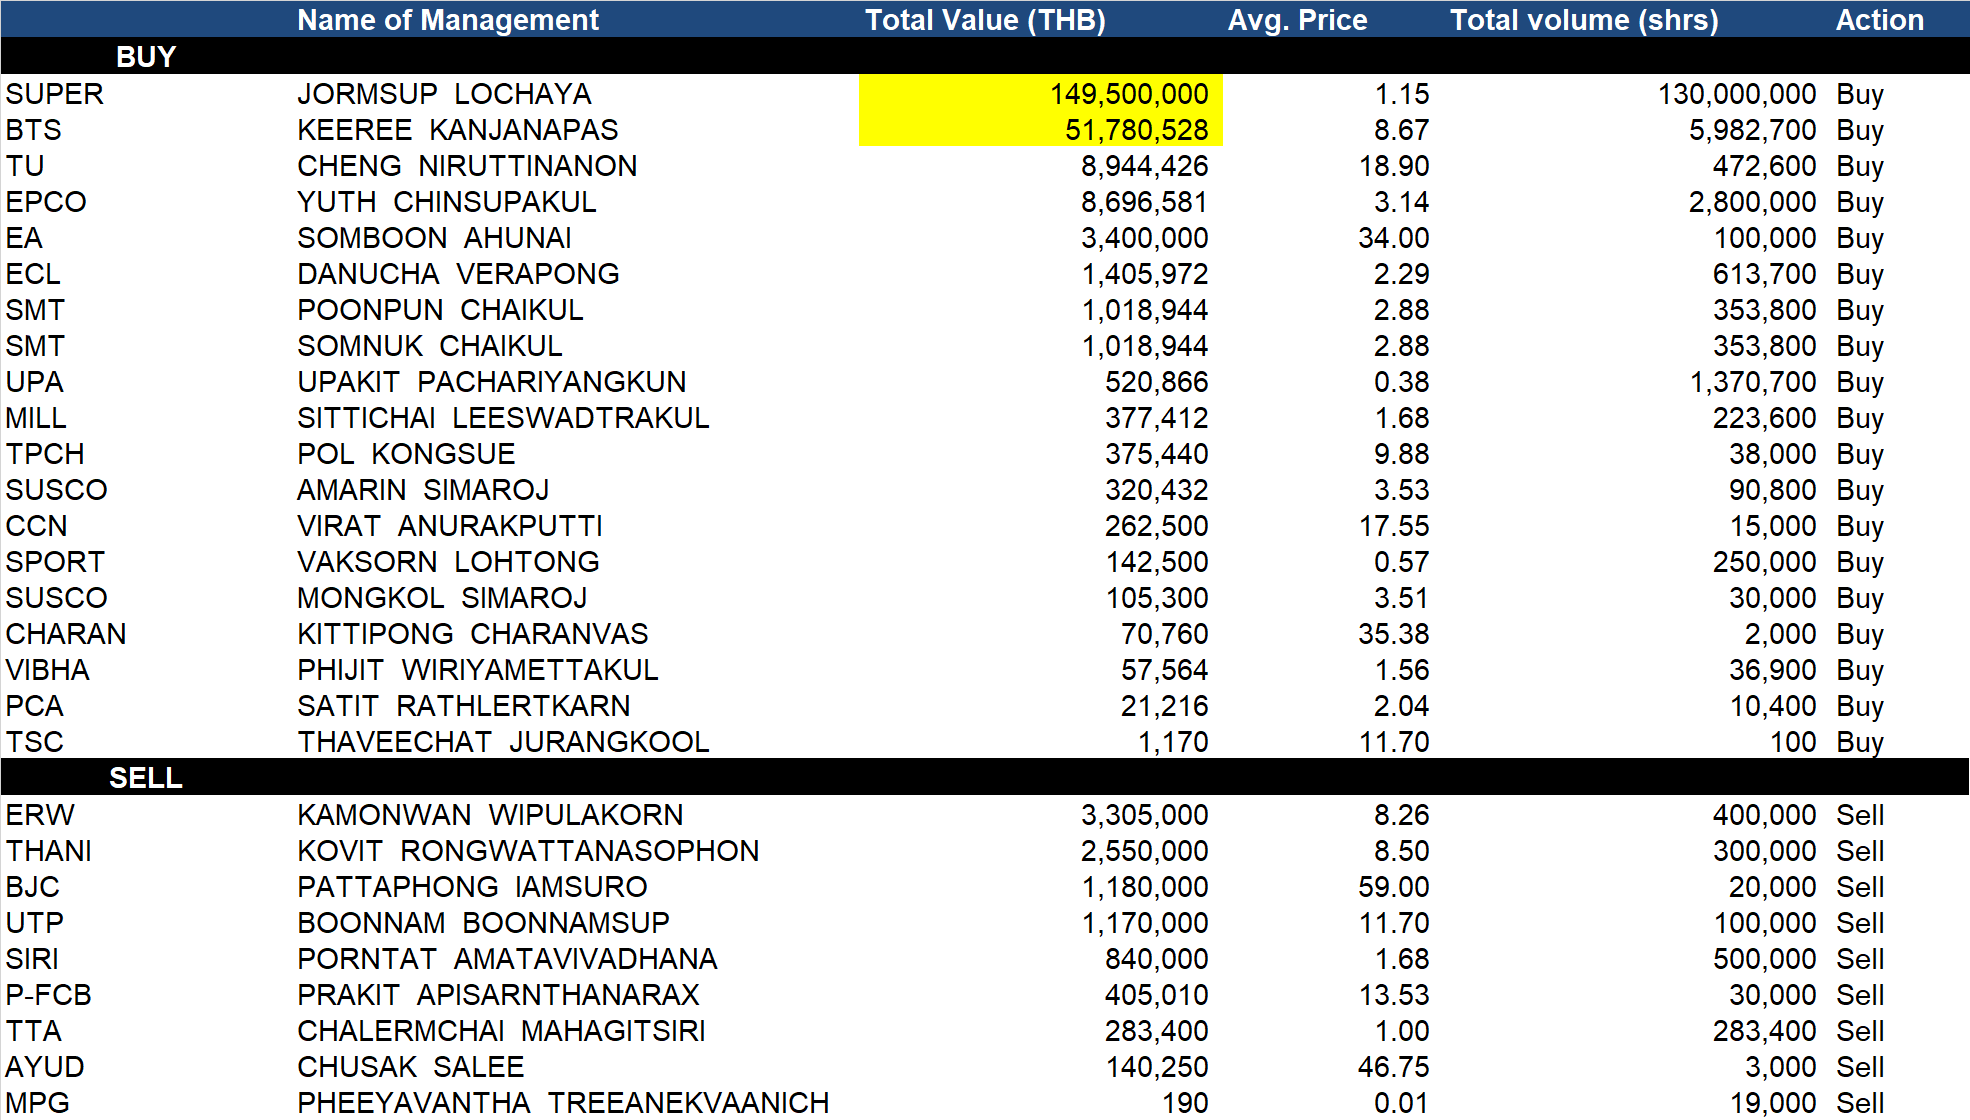Click the 'Total volume (shrs)' column header
Image resolution: width=1970 pixels, height=1120 pixels.
click(1584, 20)
